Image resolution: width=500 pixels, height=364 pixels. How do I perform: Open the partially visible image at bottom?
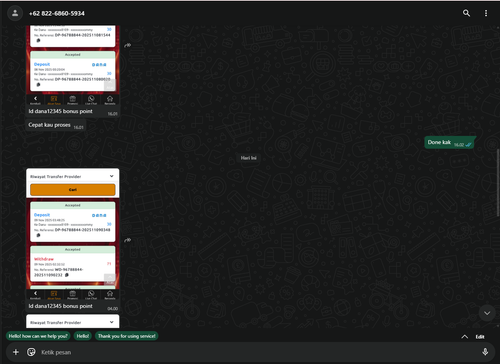point(73,322)
